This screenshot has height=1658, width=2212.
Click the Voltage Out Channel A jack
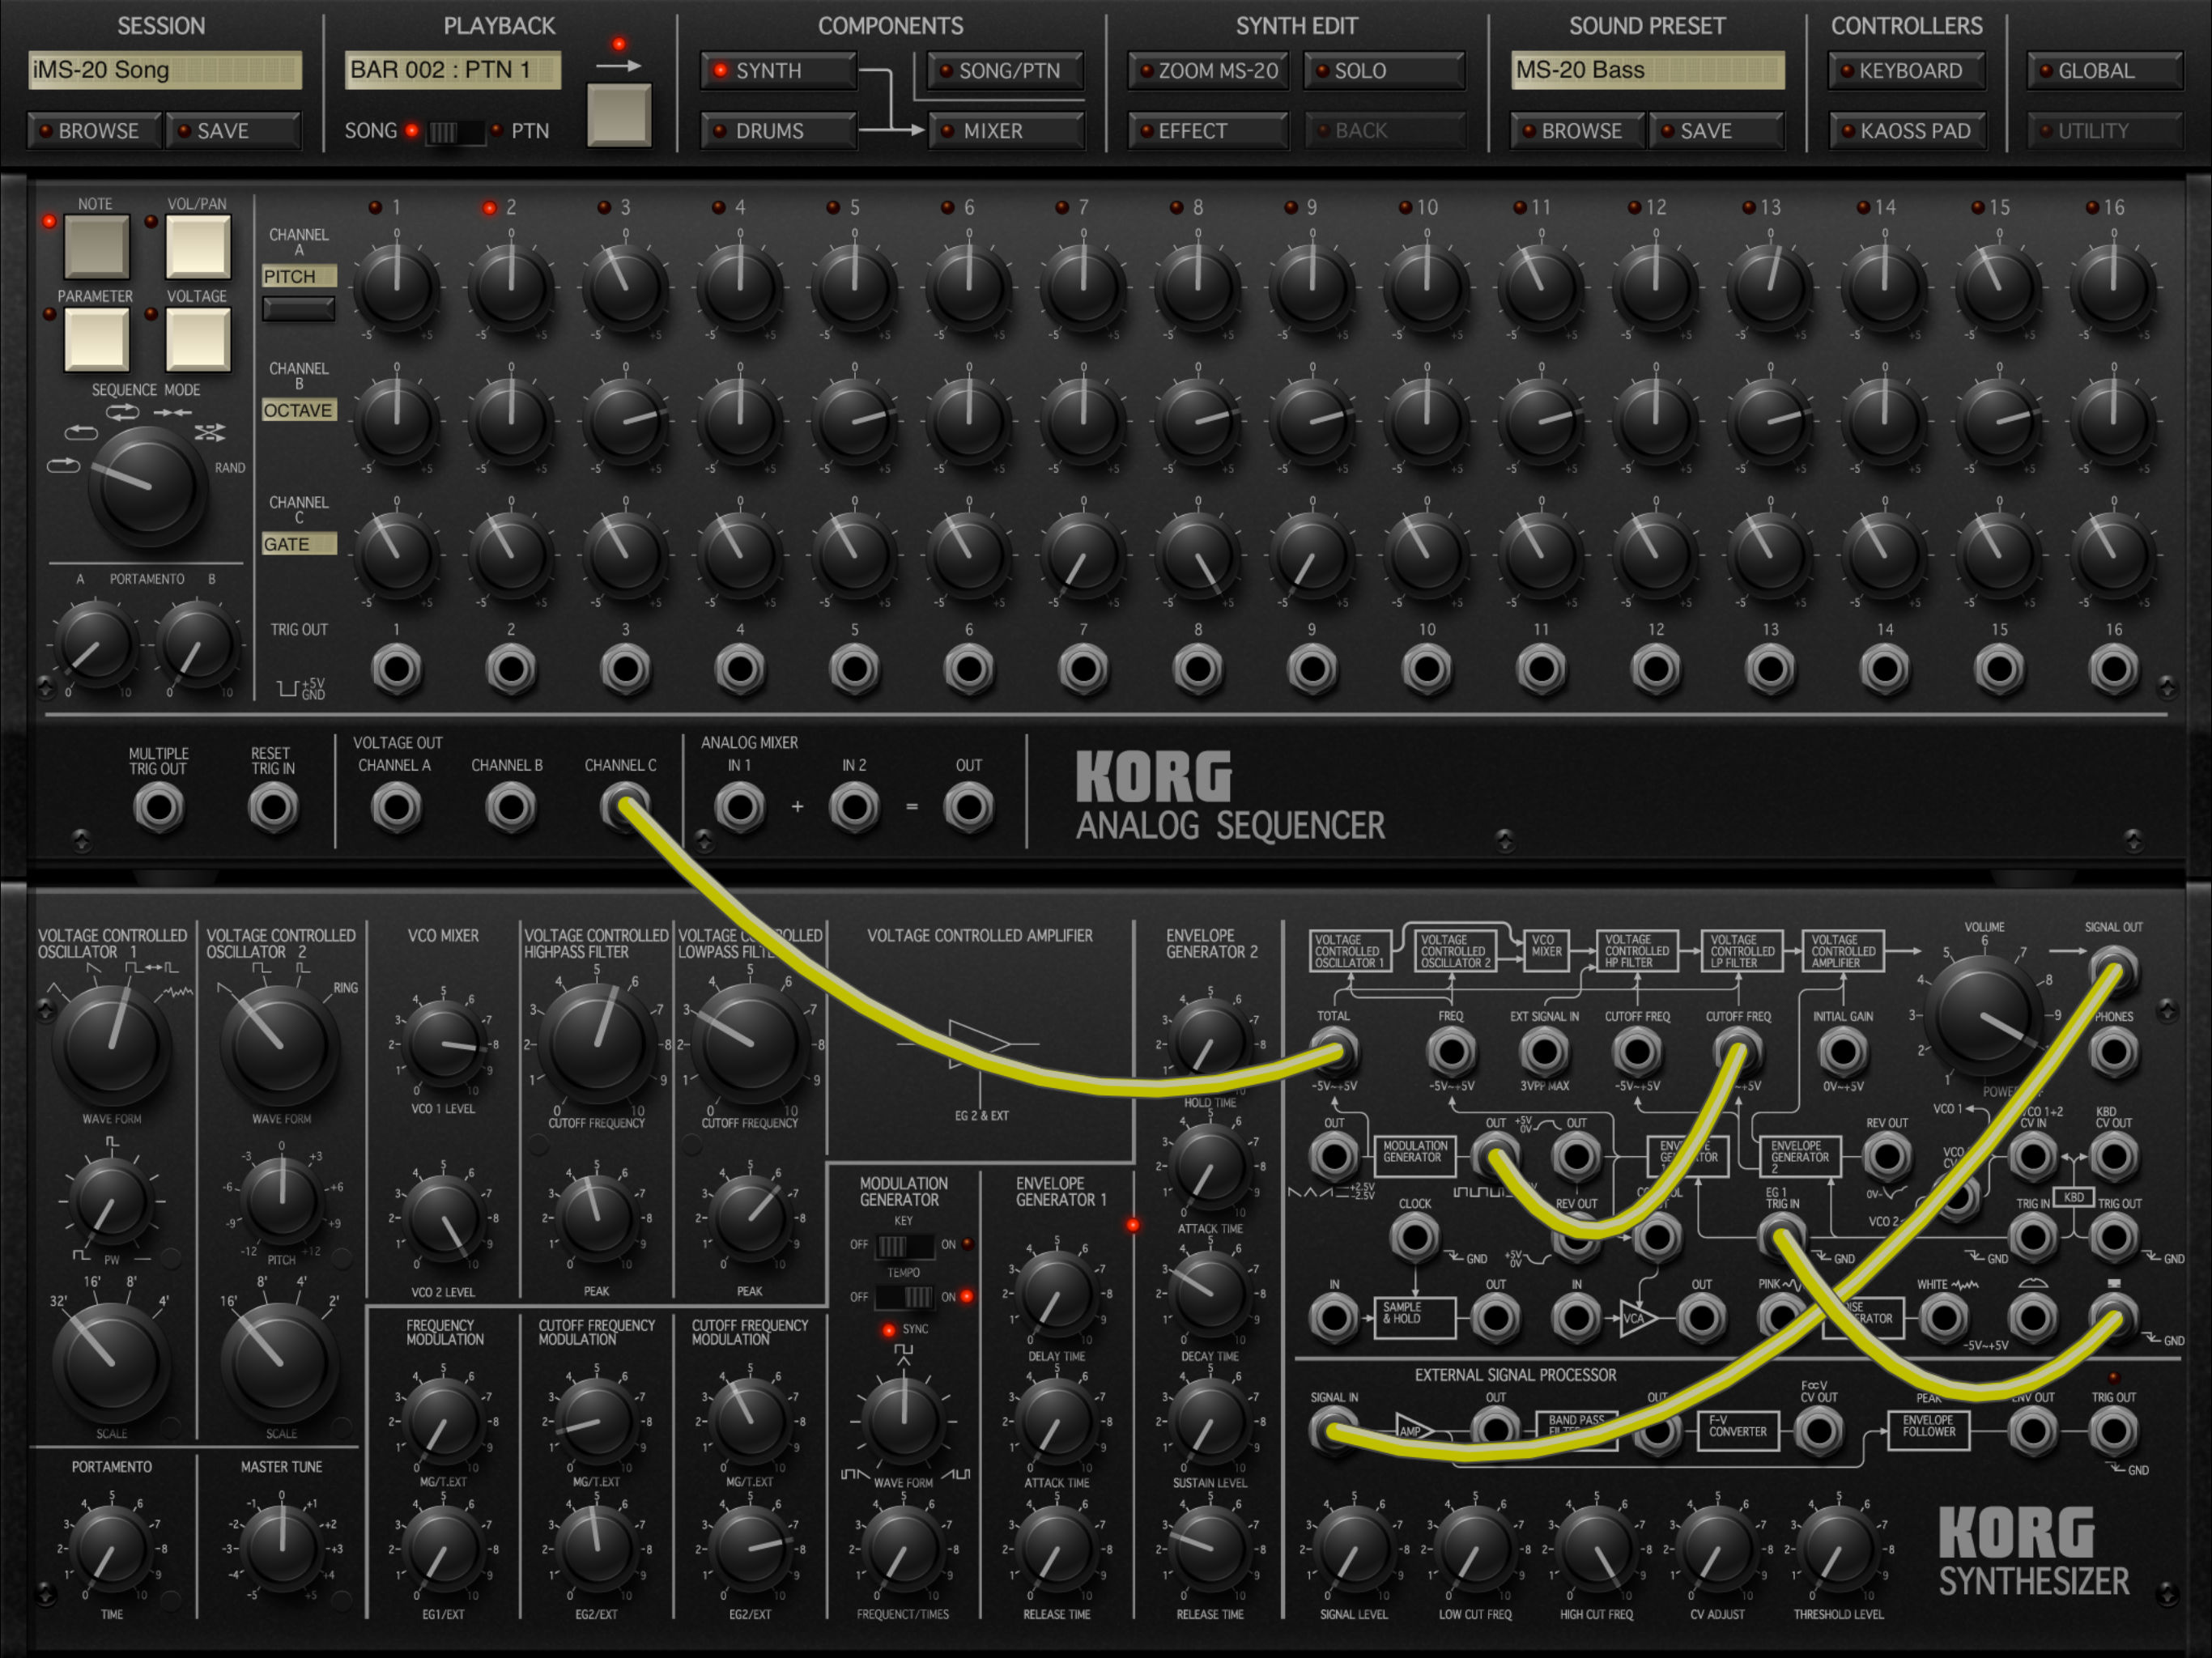396,807
